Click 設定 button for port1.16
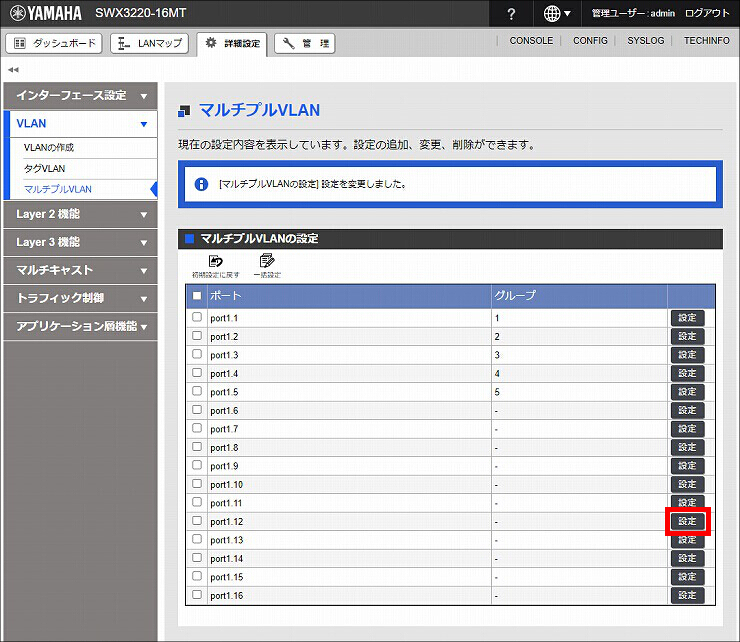Image resolution: width=740 pixels, height=642 pixels. click(687, 595)
